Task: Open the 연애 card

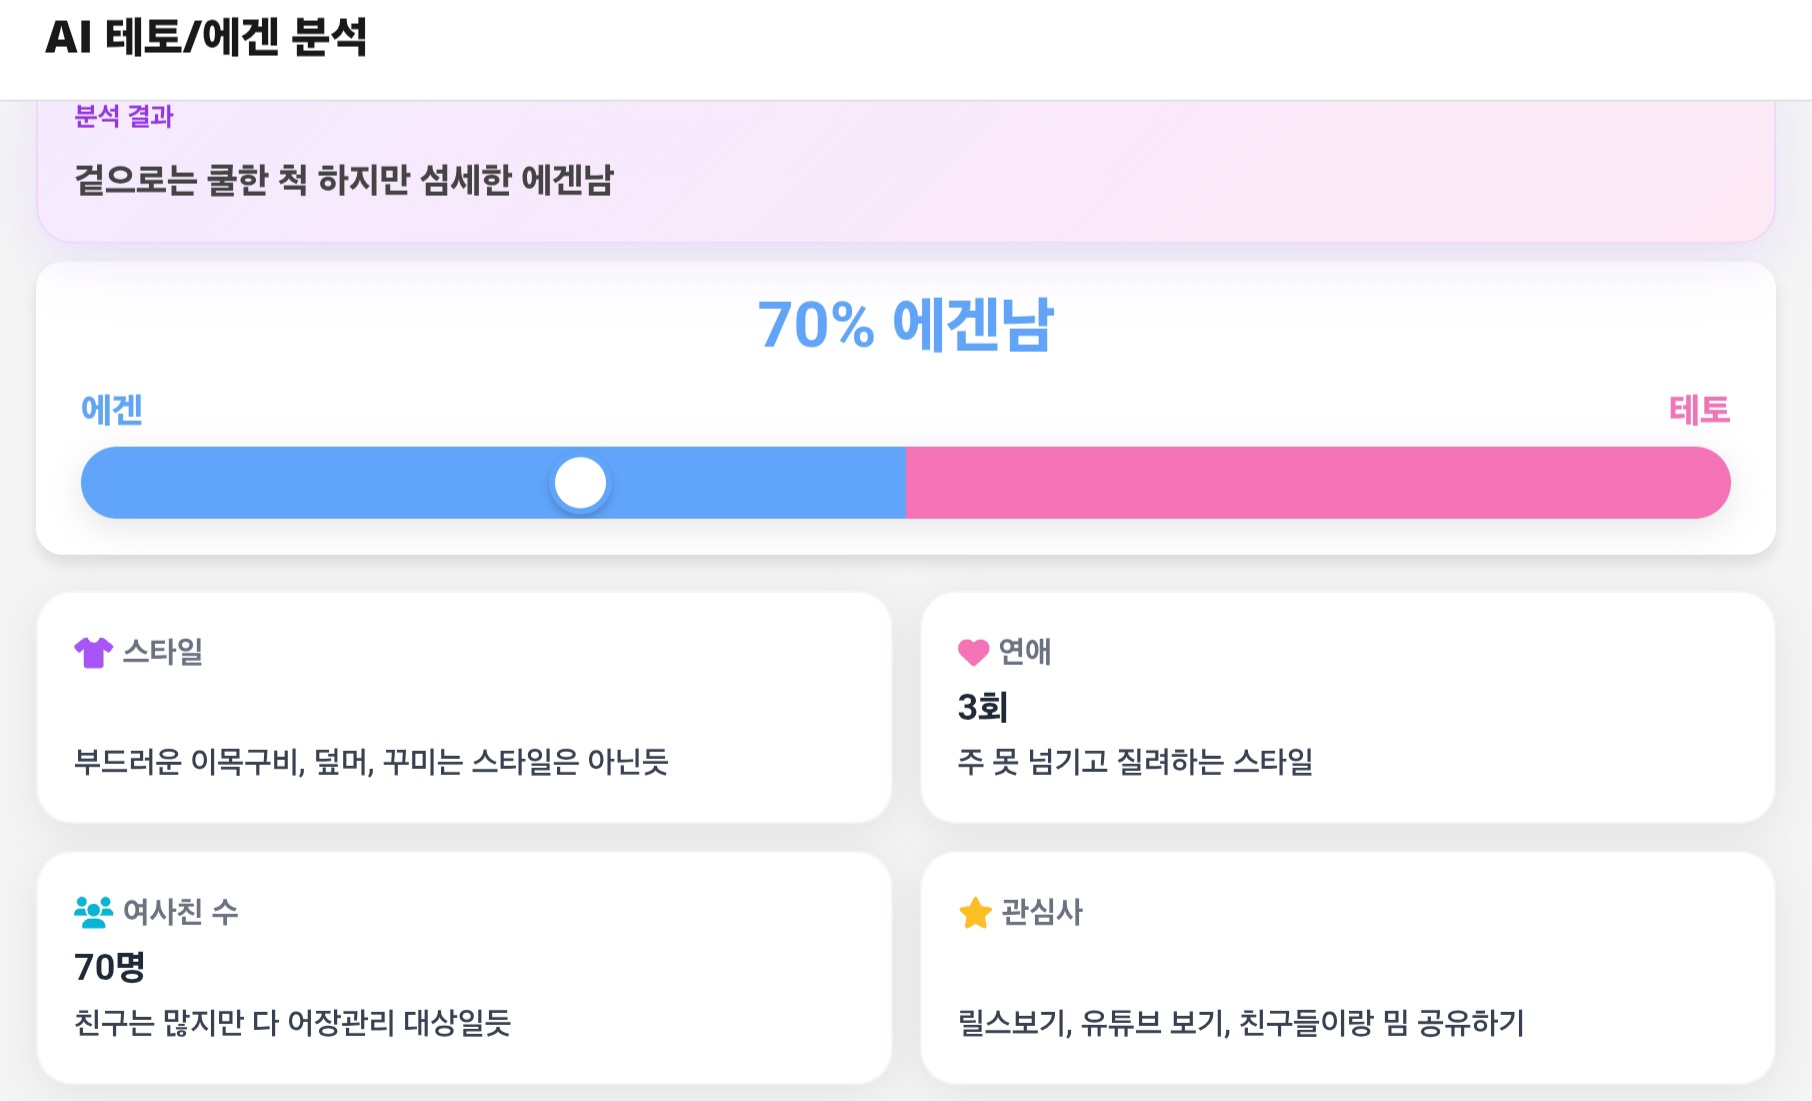Action: click(x=1348, y=708)
